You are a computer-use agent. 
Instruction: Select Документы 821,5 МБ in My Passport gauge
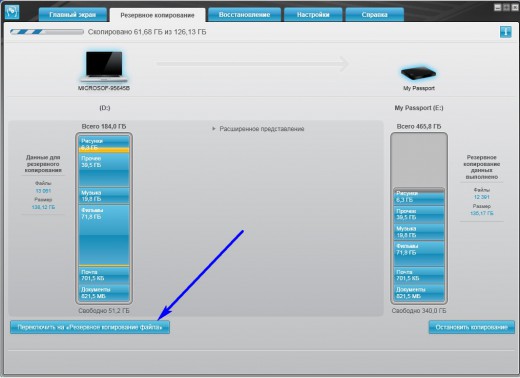419,293
